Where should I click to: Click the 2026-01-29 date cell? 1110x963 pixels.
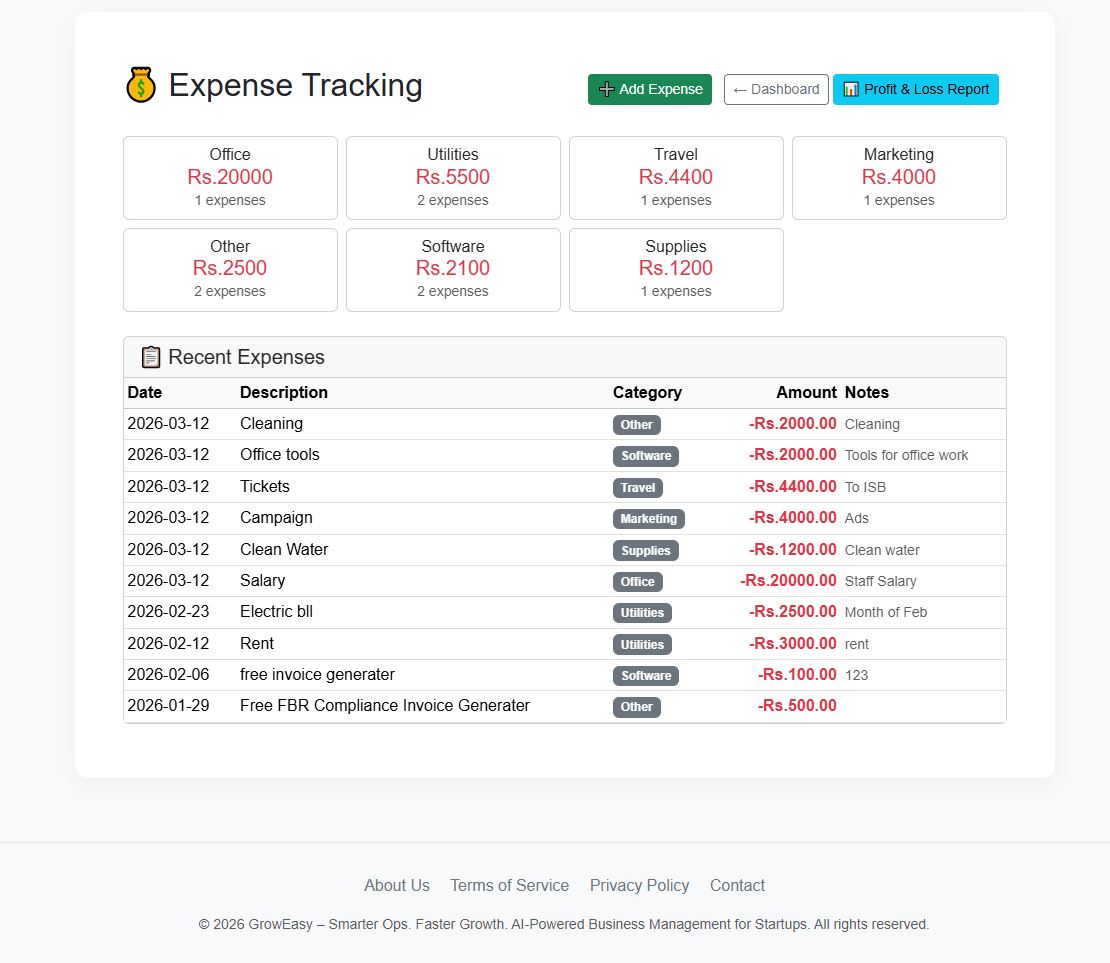[168, 706]
